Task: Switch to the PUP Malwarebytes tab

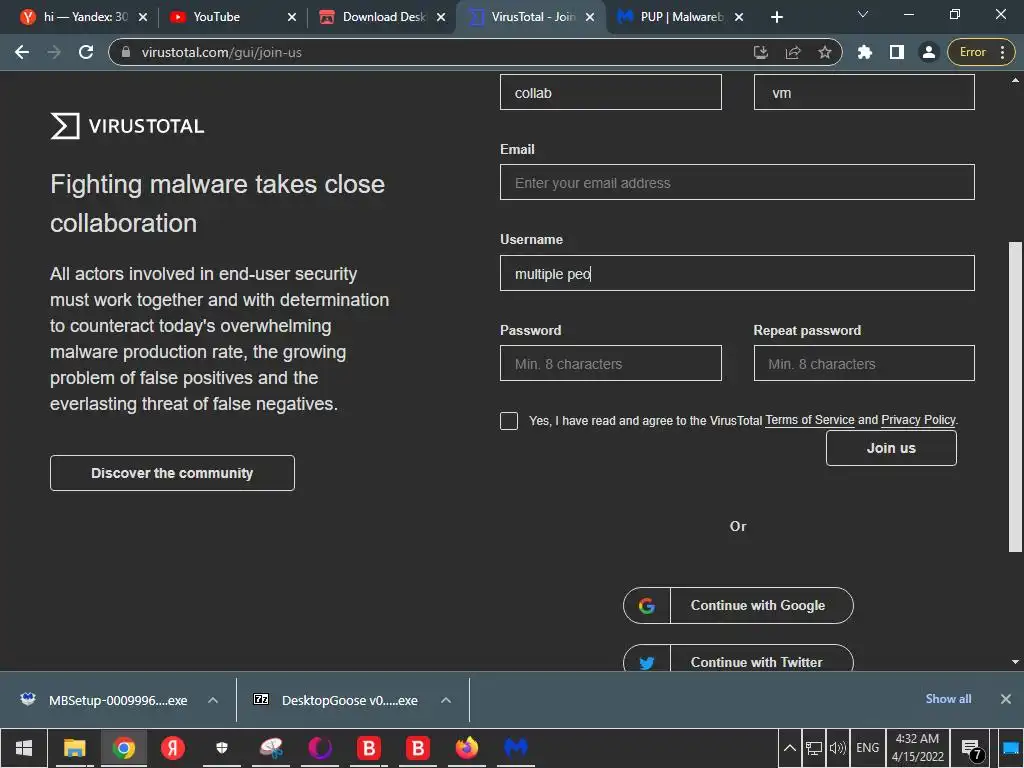Action: click(x=673, y=17)
